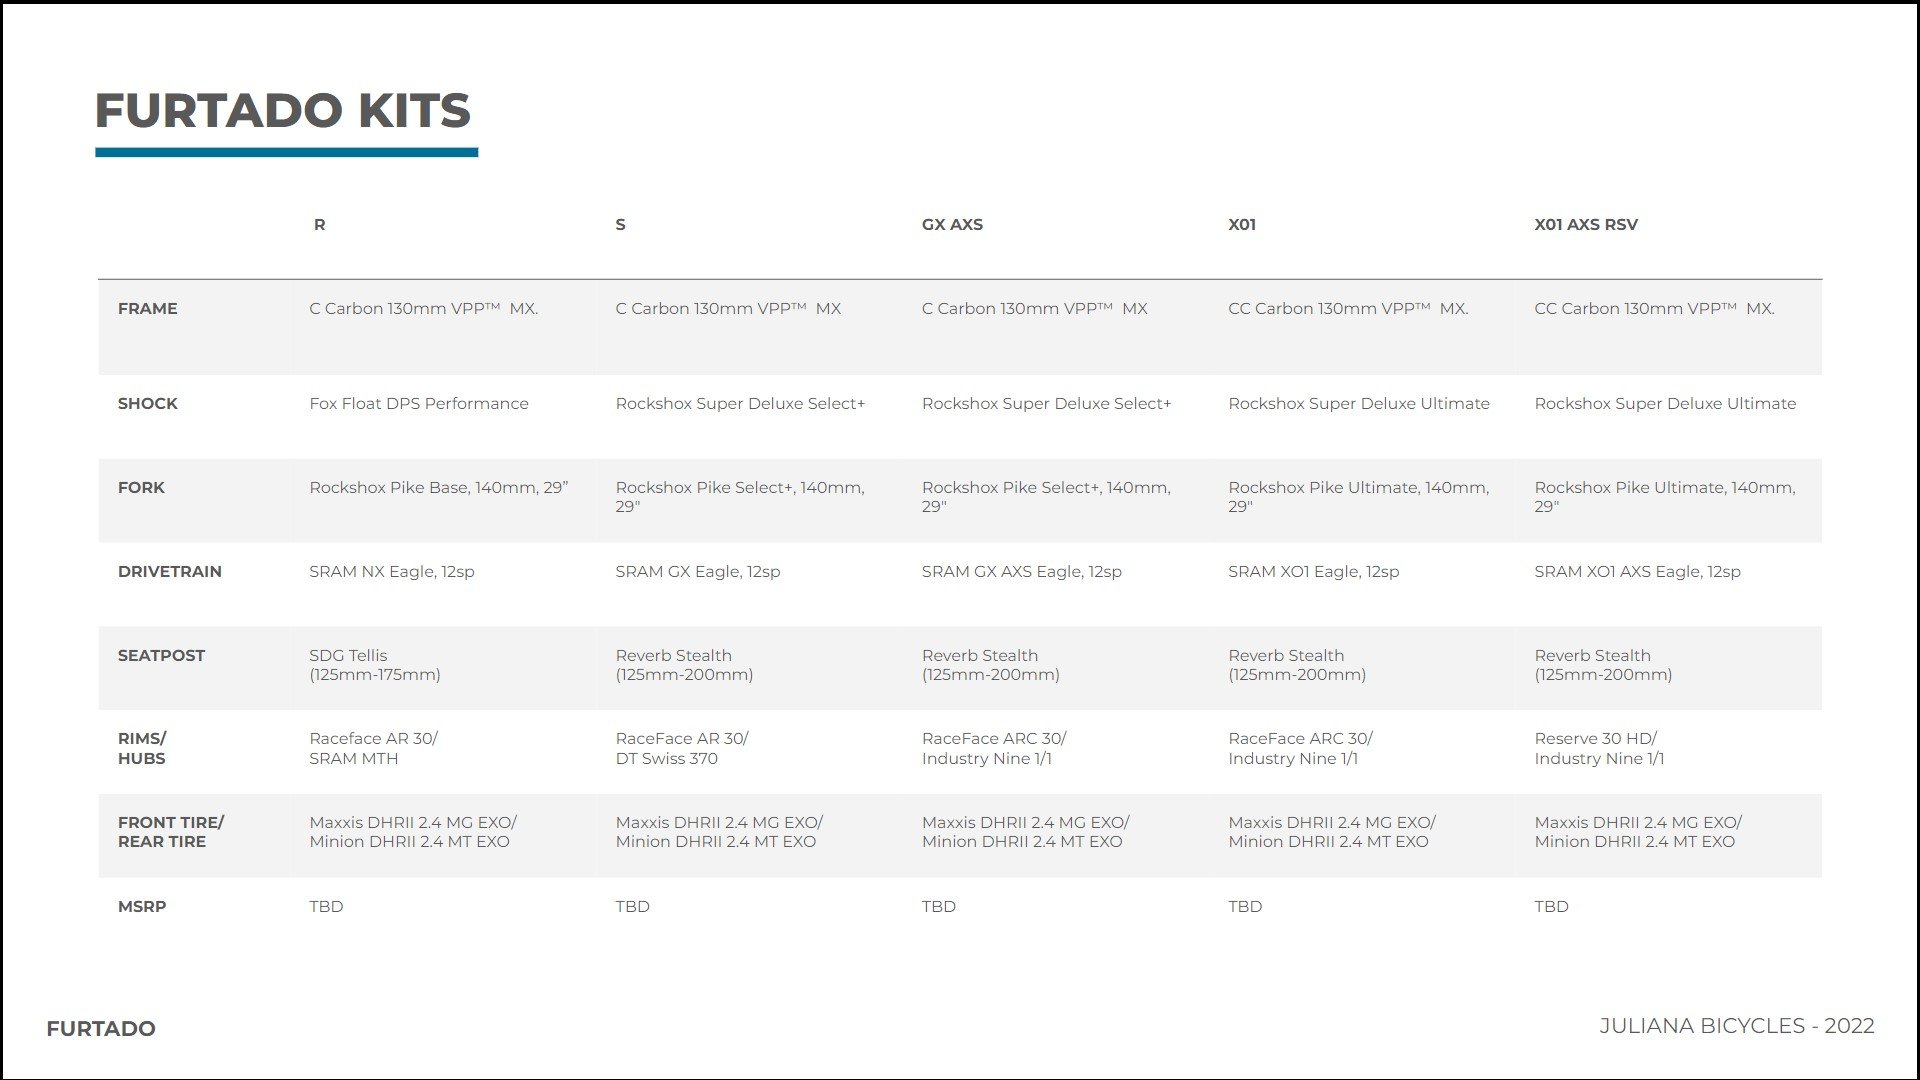
Task: Click the FRAME row label
Action: coord(148,309)
